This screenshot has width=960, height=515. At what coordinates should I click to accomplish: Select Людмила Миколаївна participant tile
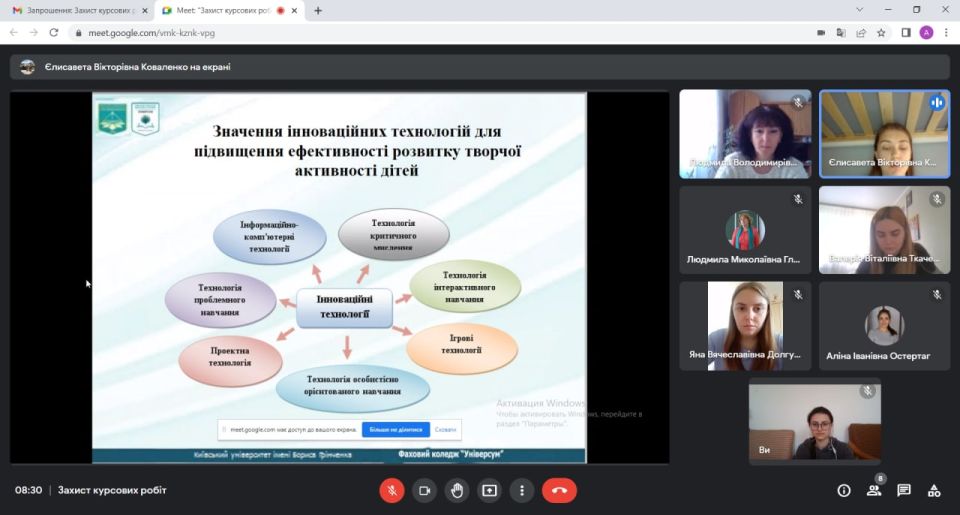pyautogui.click(x=745, y=230)
